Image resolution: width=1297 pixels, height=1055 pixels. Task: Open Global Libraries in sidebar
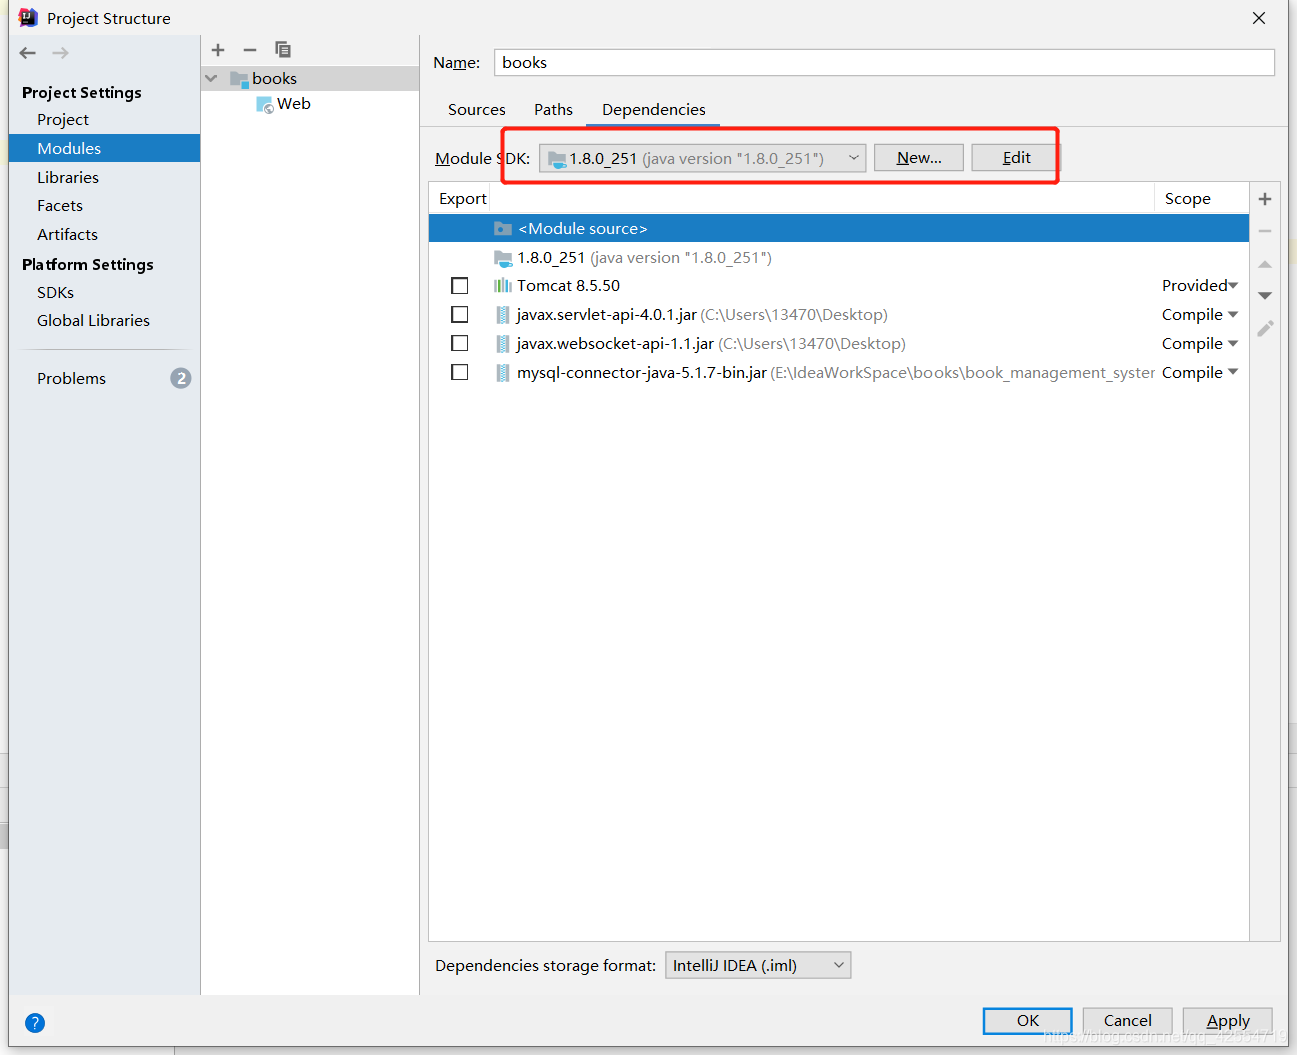(93, 321)
